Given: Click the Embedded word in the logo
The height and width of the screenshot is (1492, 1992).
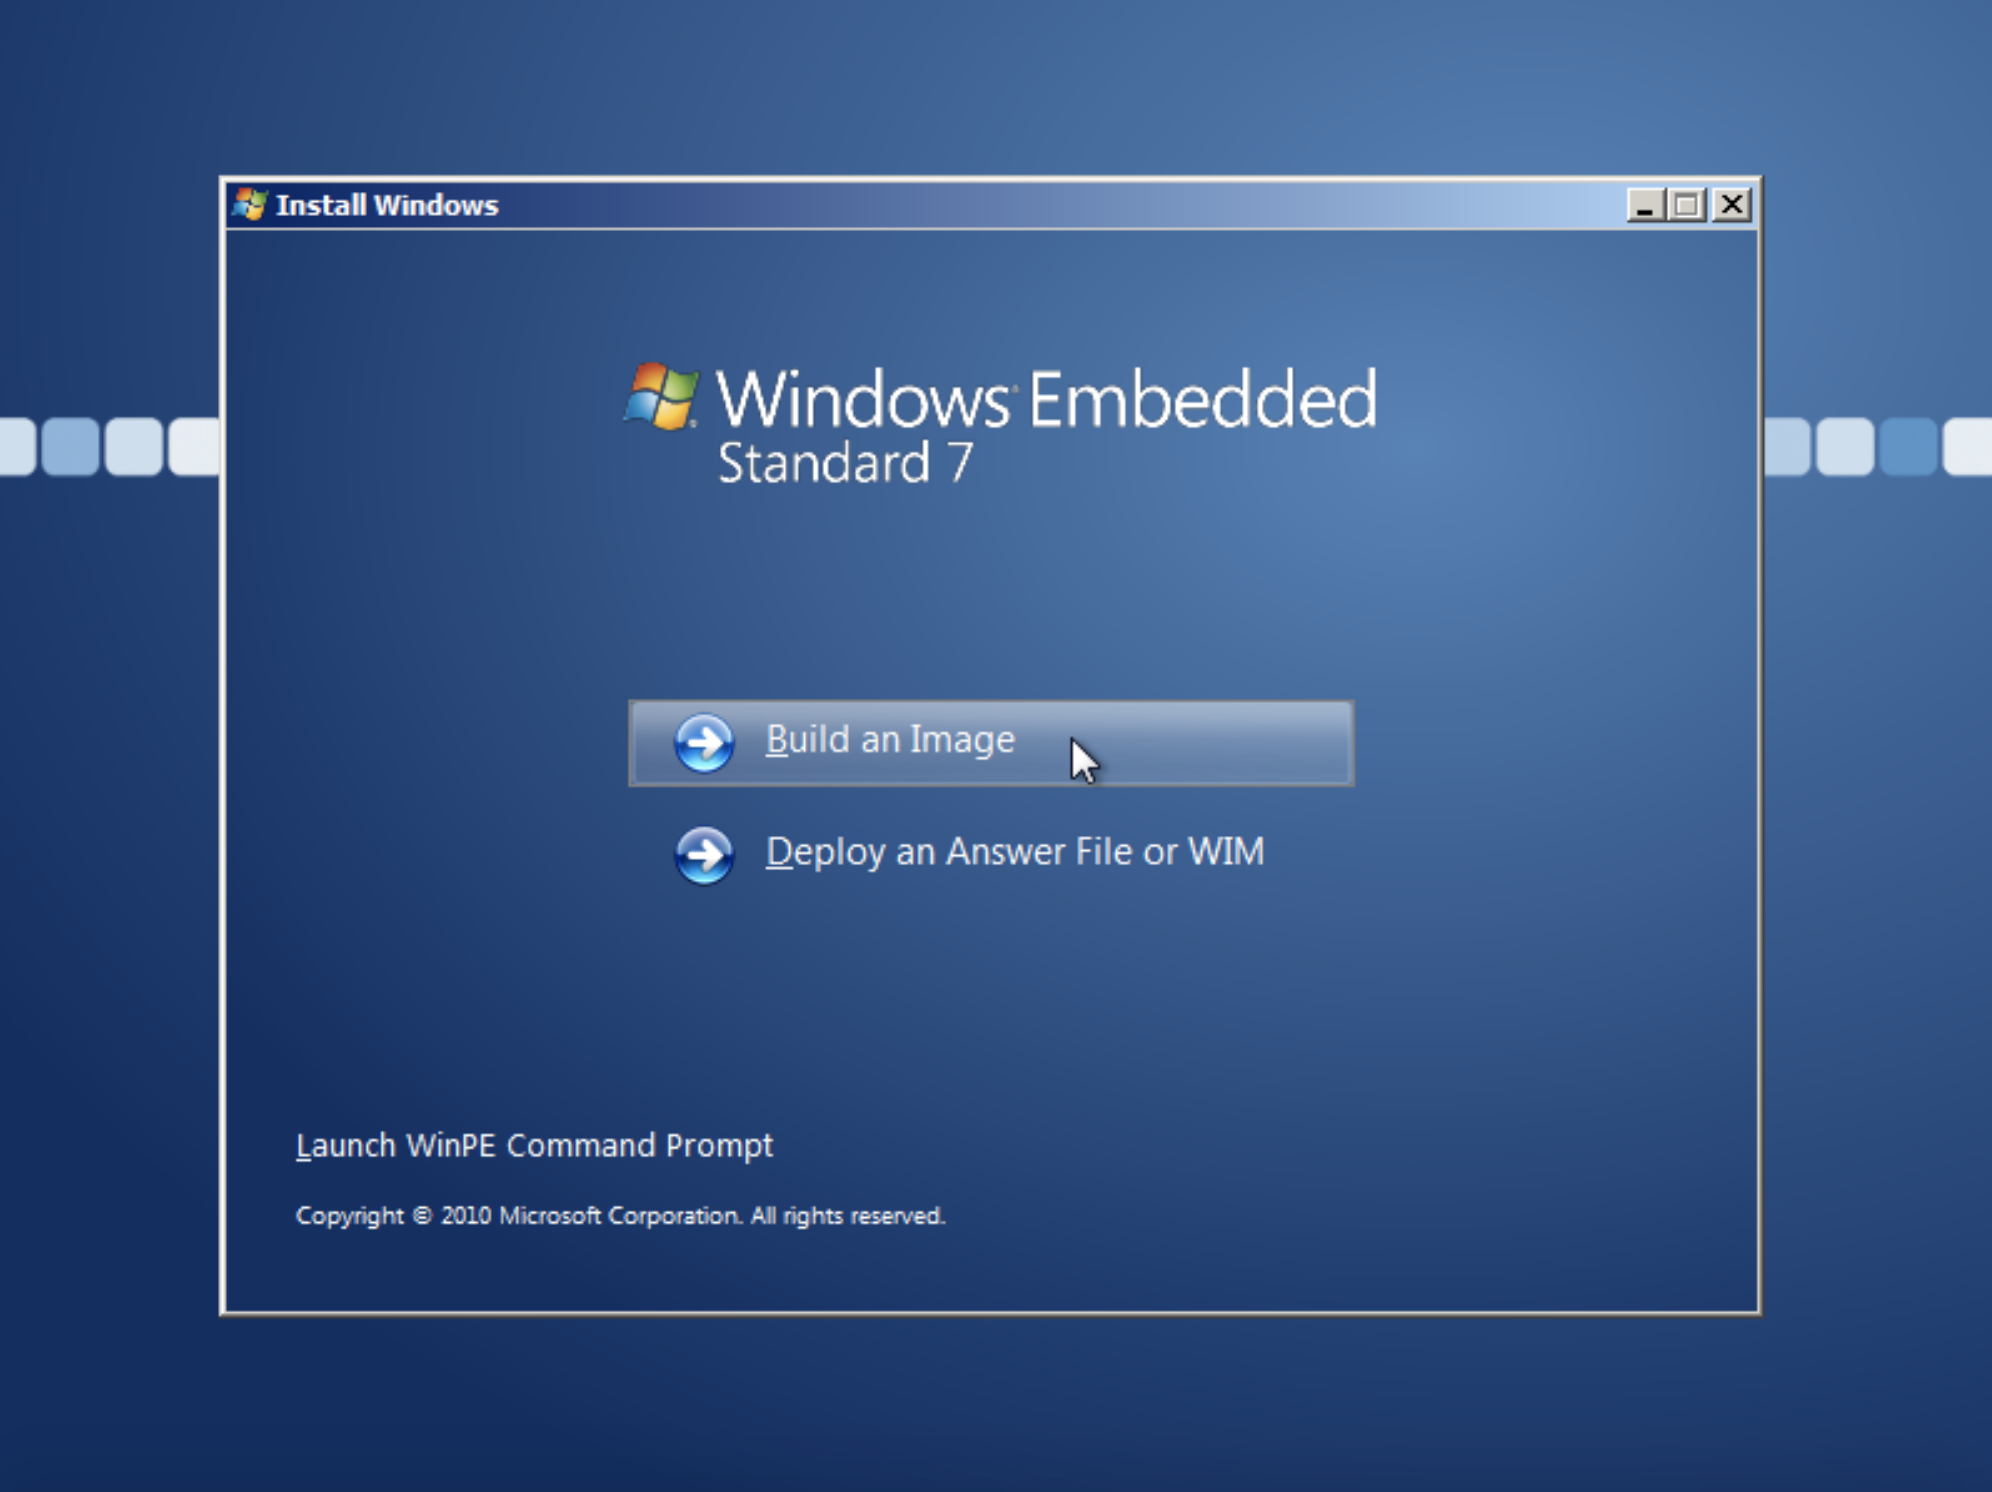Looking at the screenshot, I should (x=1203, y=399).
